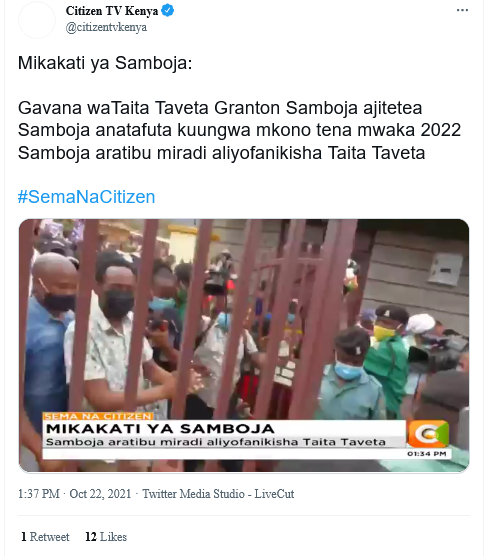Click the tweet text about Gavana Granton Samboja
488x556 pixels.
(220, 108)
